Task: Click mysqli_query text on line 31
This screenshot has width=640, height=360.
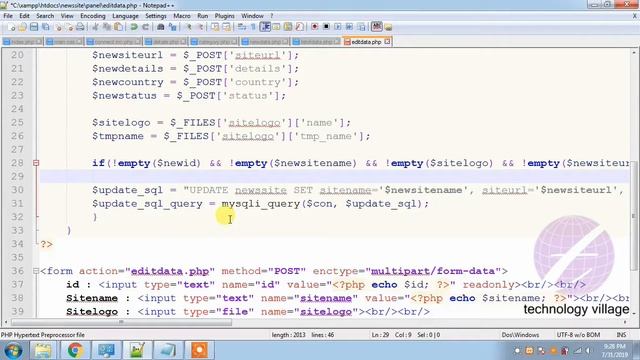Action: coord(261,203)
